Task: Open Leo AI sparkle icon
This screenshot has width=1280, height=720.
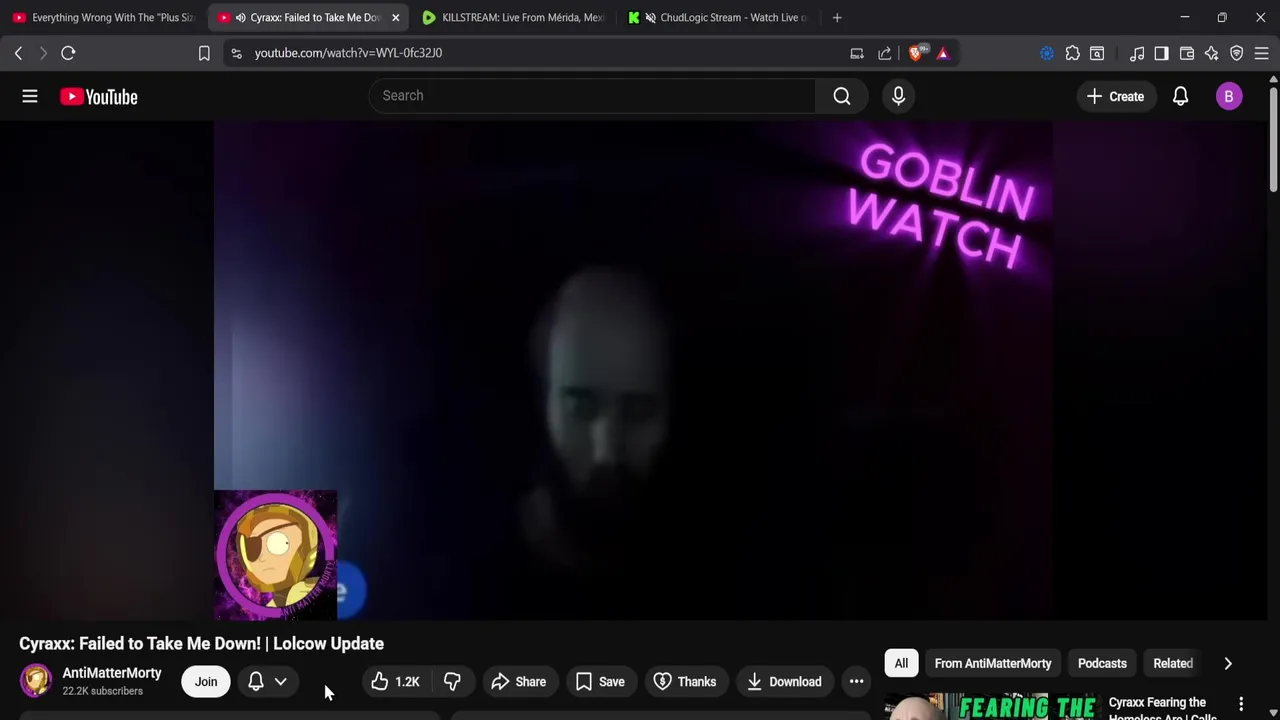Action: 1212,53
